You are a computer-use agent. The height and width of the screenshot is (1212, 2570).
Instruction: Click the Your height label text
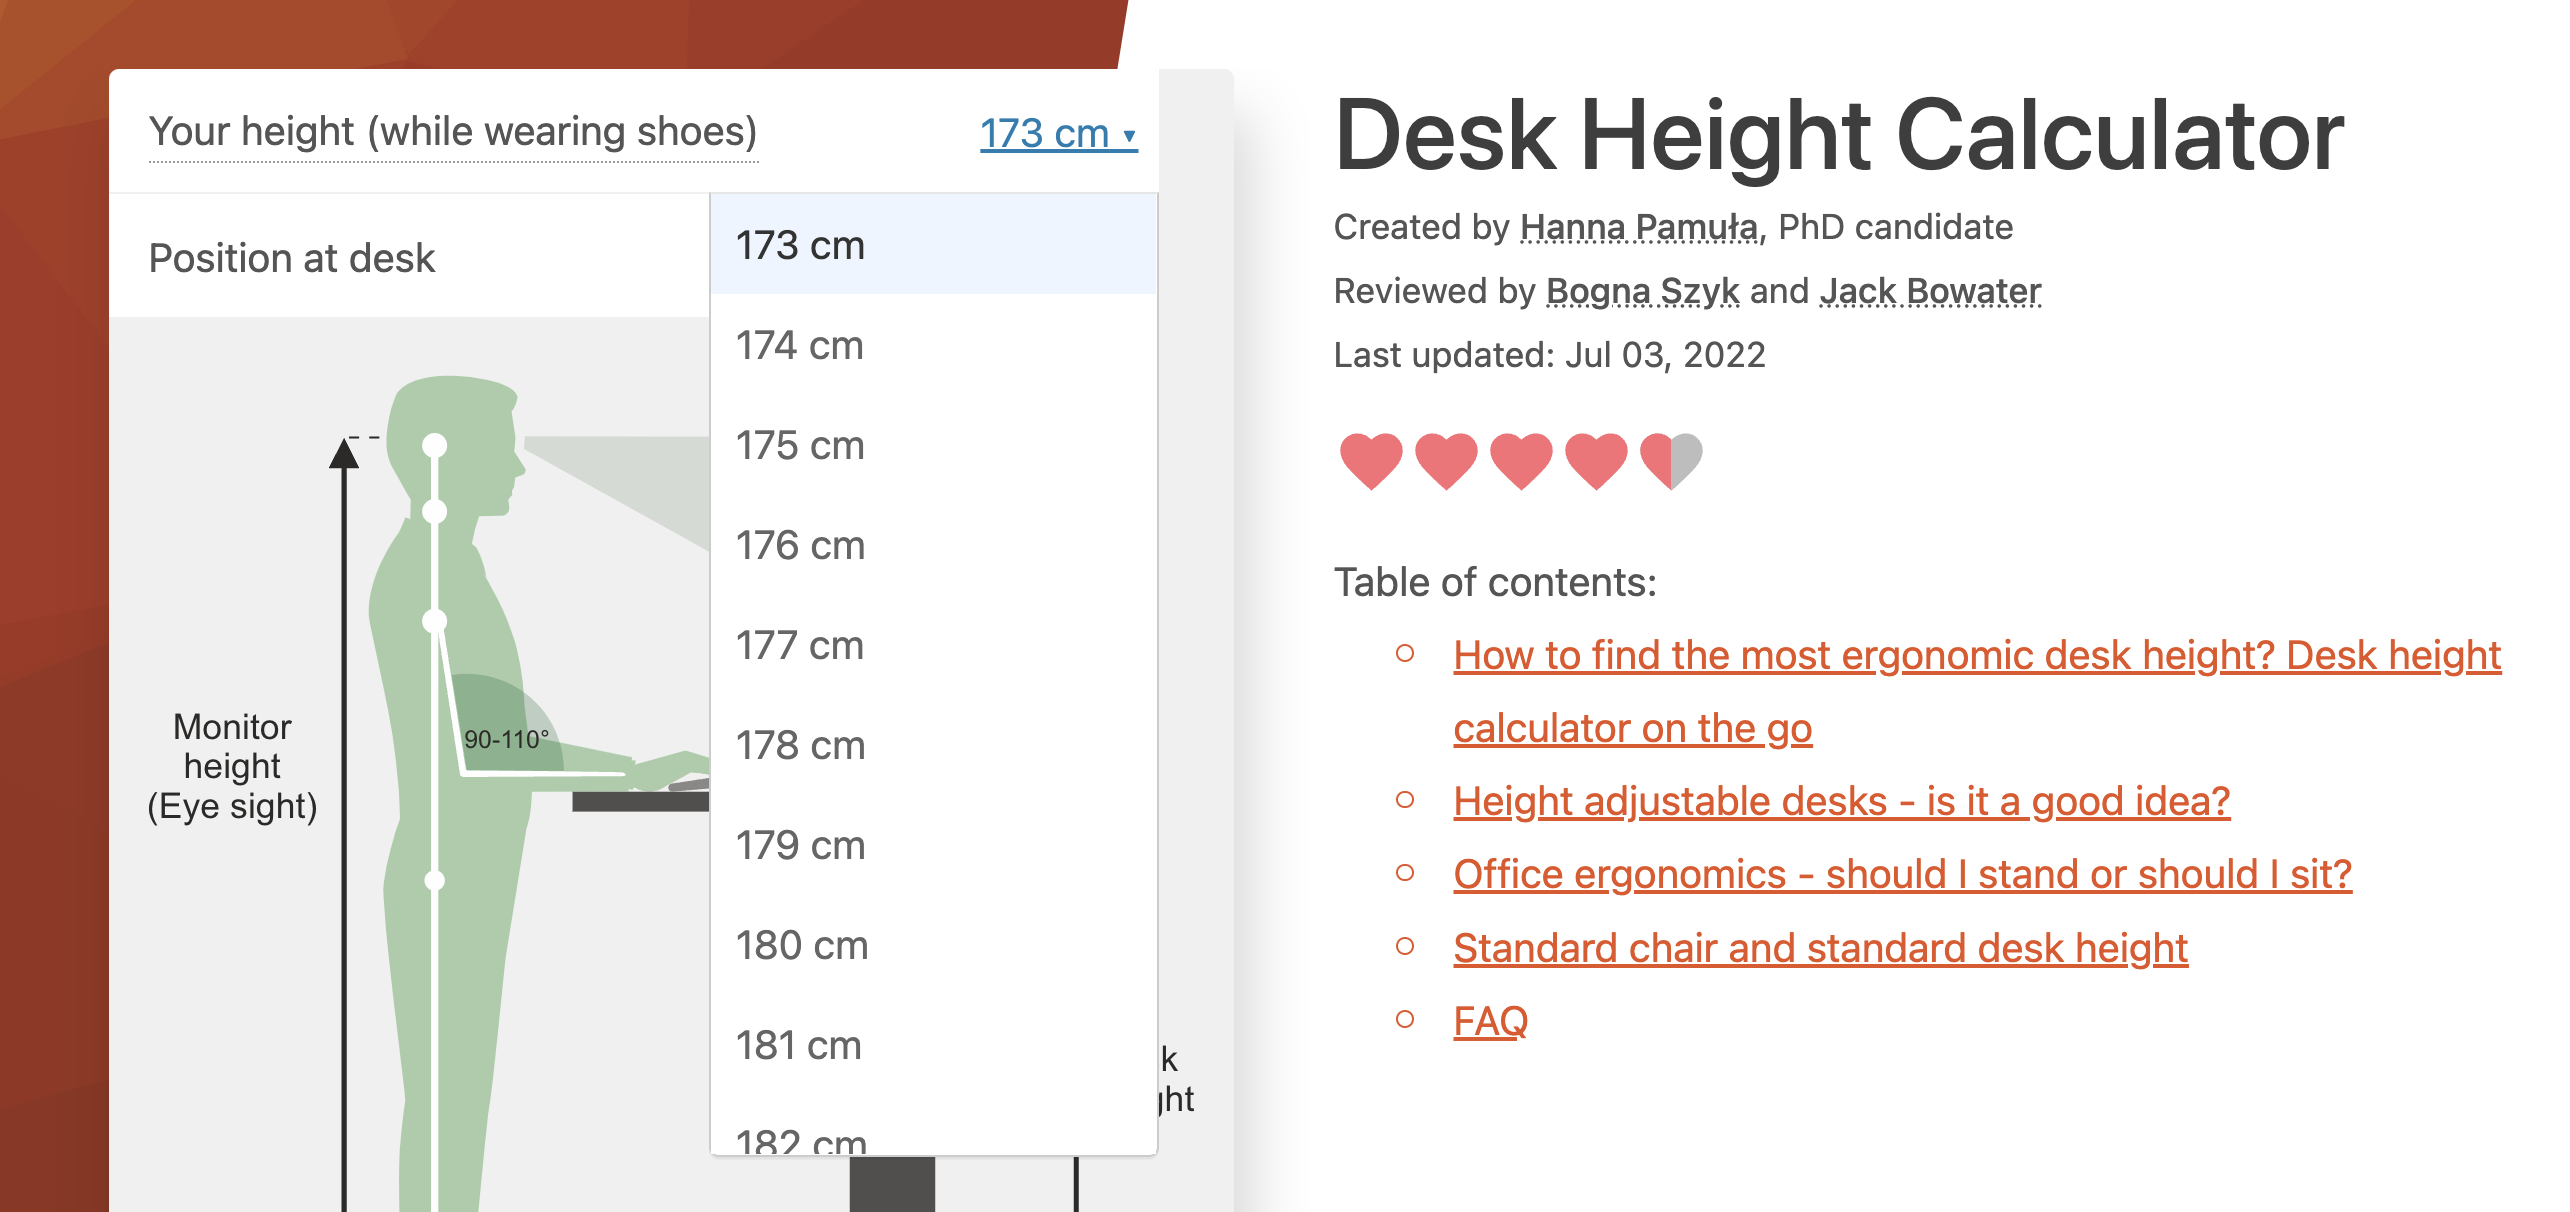coord(453,132)
